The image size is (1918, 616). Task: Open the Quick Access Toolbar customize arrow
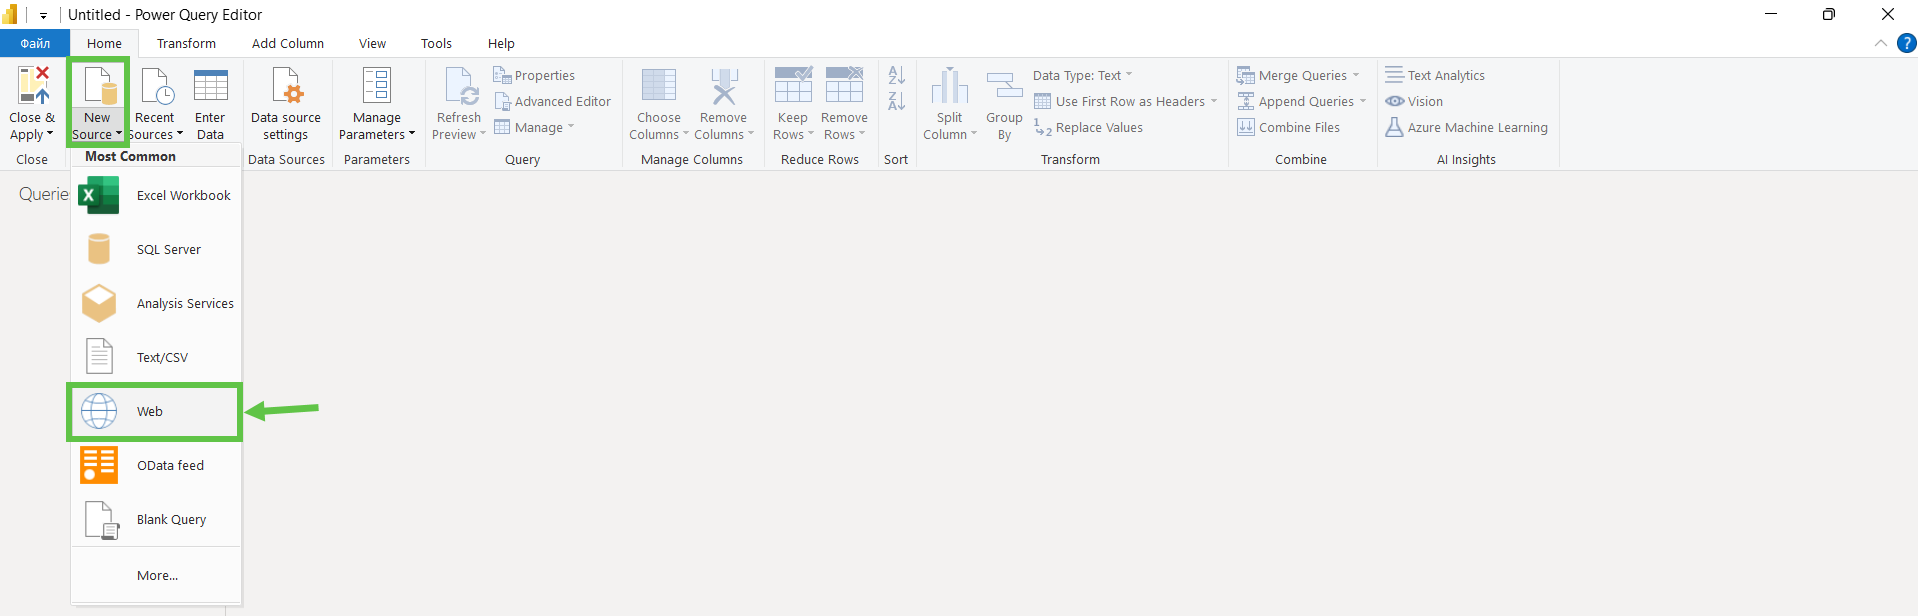(43, 16)
